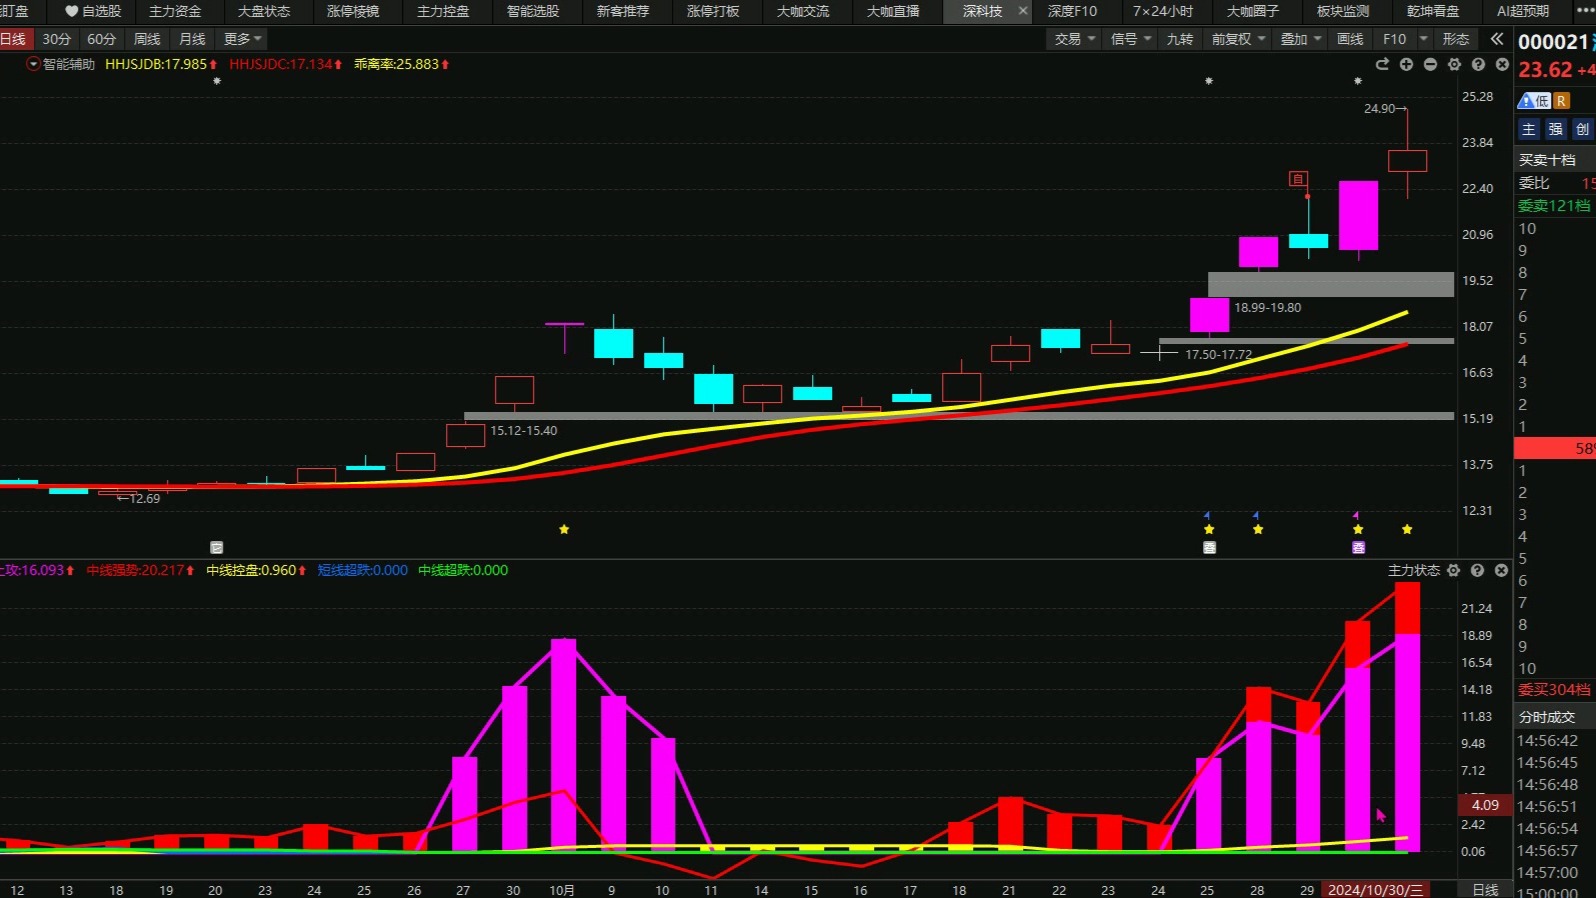This screenshot has height=898, width=1596.
Task: Click the orange R badge
Action: [1561, 100]
